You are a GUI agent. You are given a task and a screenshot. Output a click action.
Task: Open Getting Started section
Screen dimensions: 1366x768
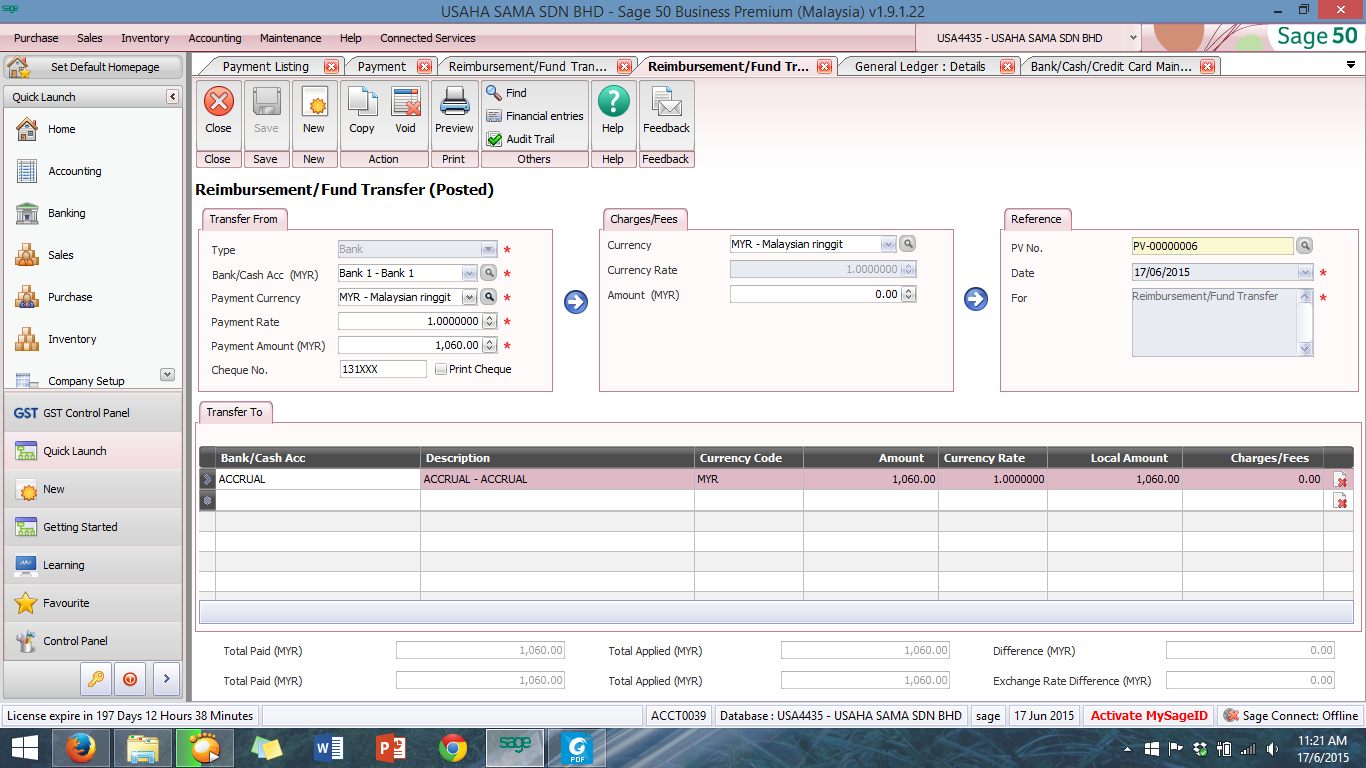[x=93, y=527]
